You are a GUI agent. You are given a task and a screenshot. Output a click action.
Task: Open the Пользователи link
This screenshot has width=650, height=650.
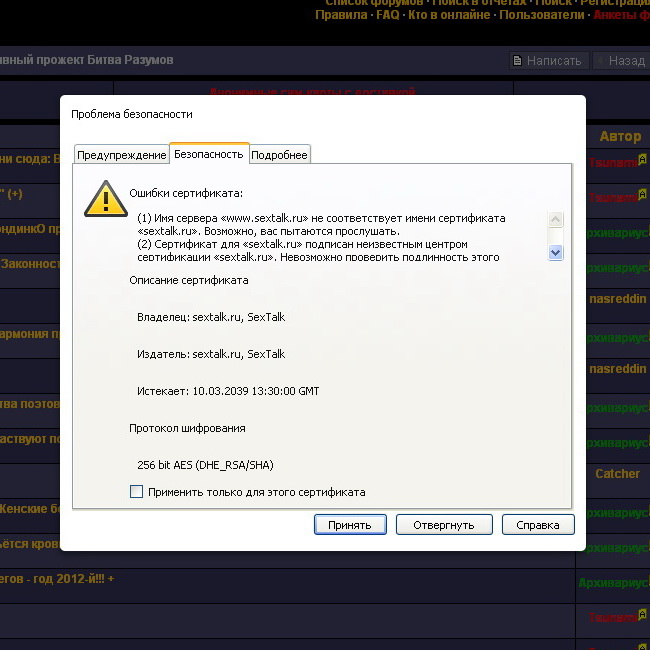pyautogui.click(x=541, y=15)
